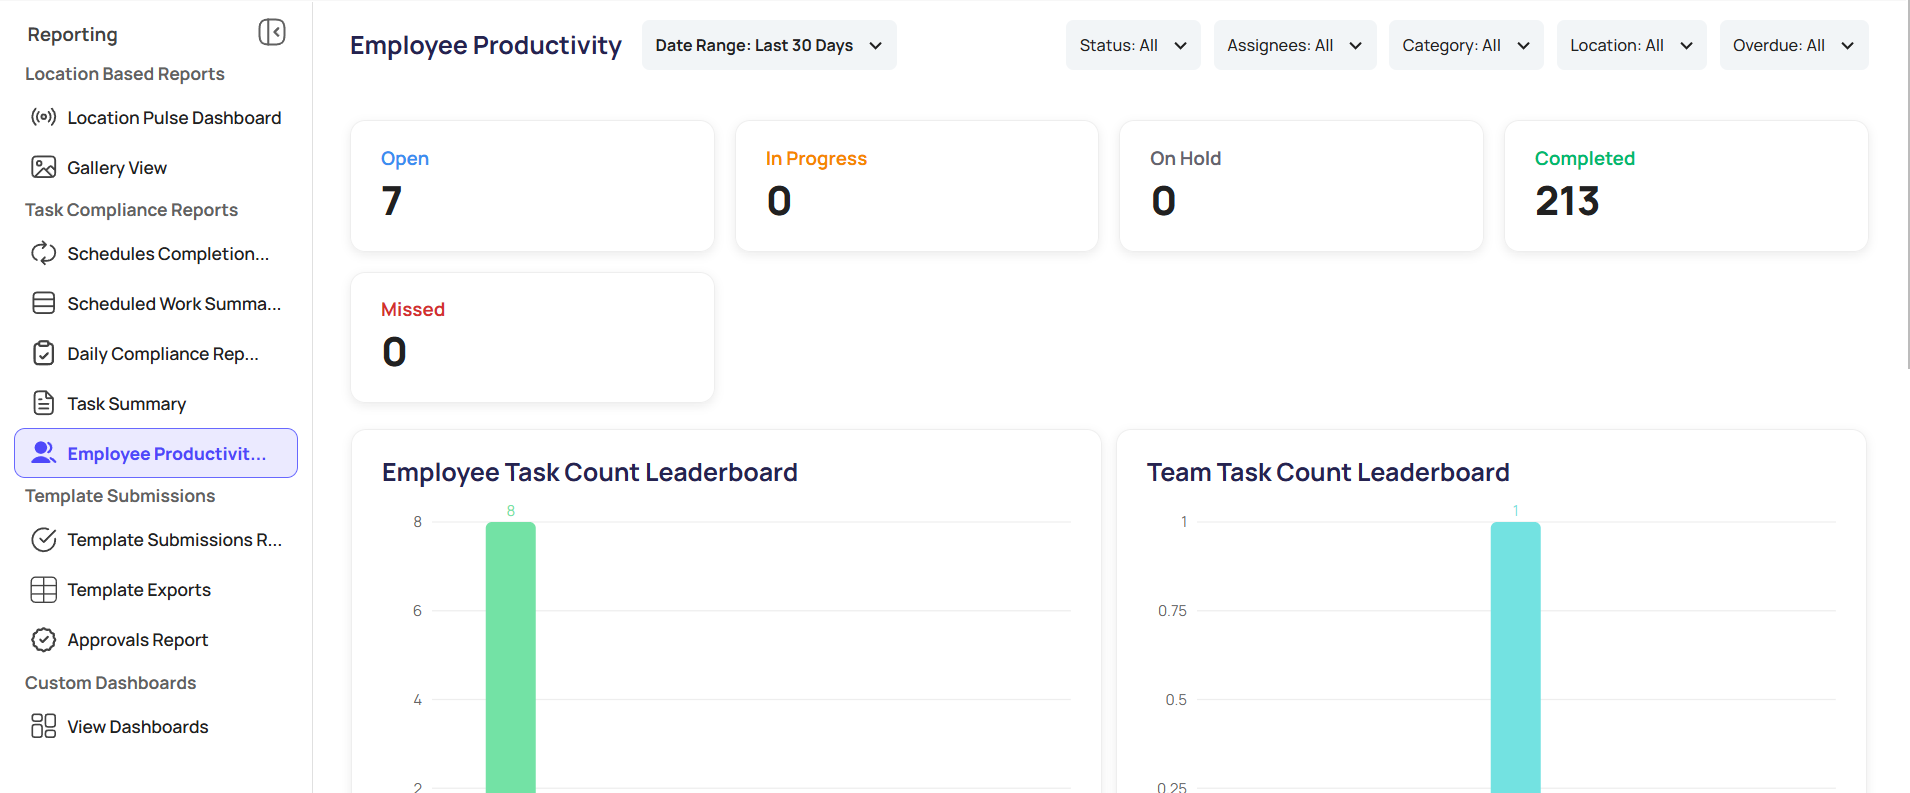Click the Schedules Completion refresh icon
Viewport: 1910px width, 793px height.
[43, 253]
